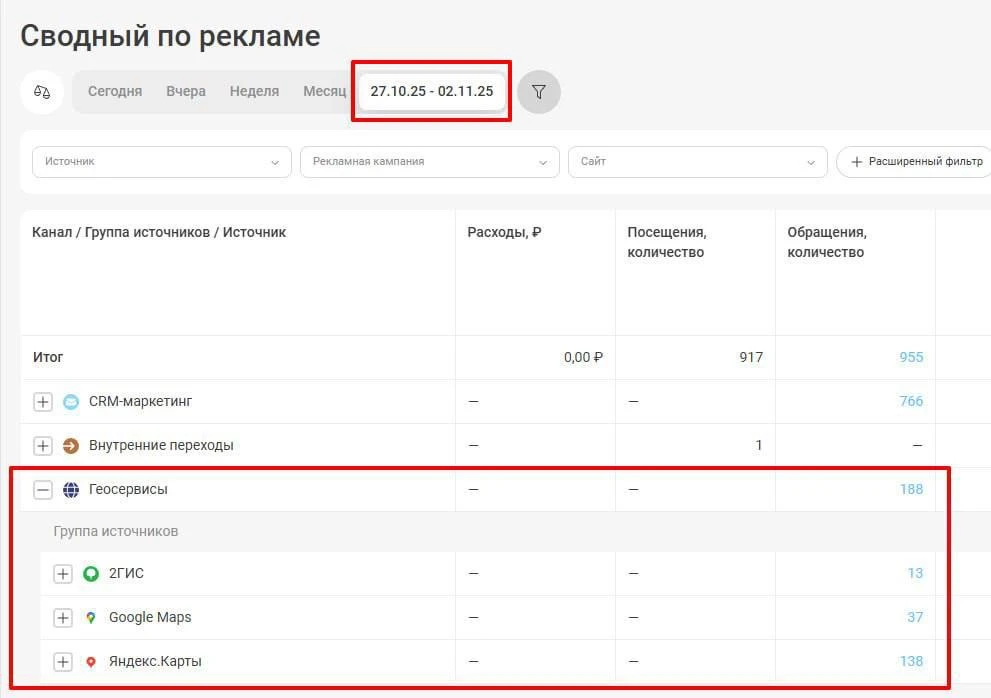Collapse the Геосервисы row
Viewport: 991px width, 698px height.
(x=43, y=489)
